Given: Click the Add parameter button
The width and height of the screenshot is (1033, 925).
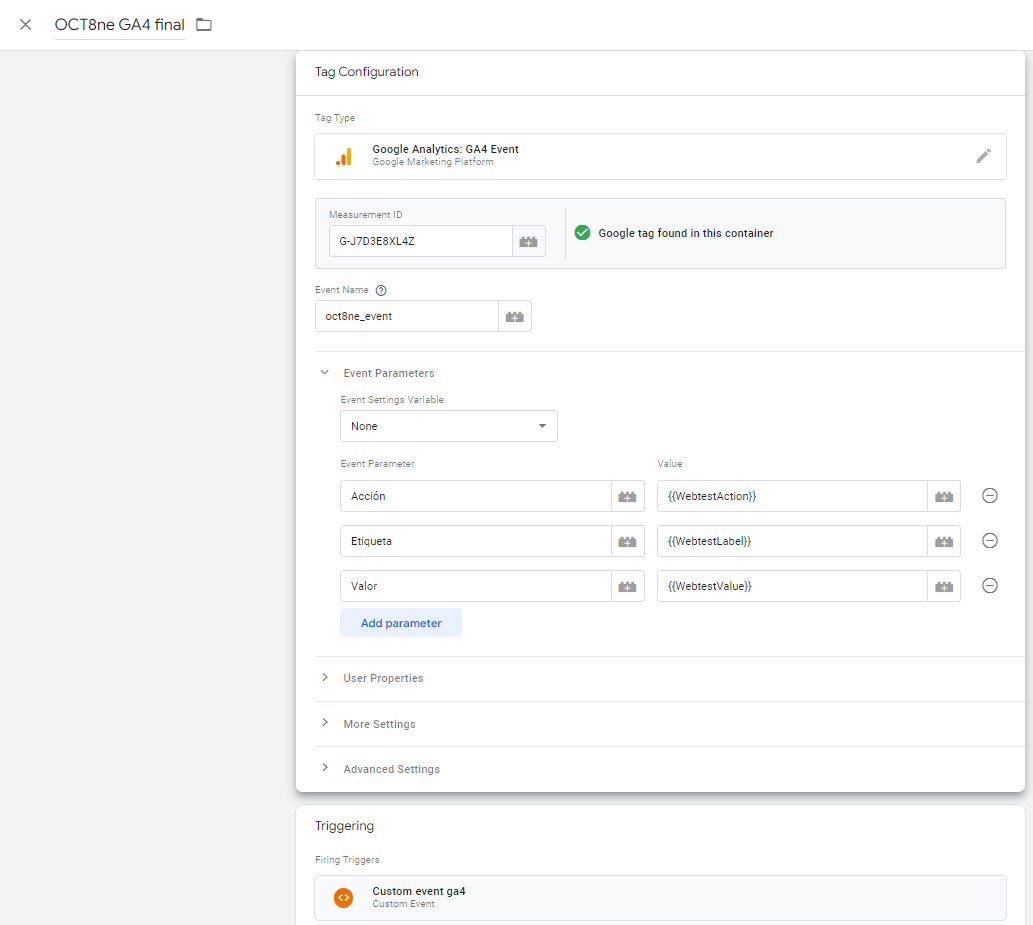Looking at the screenshot, I should (401, 623).
